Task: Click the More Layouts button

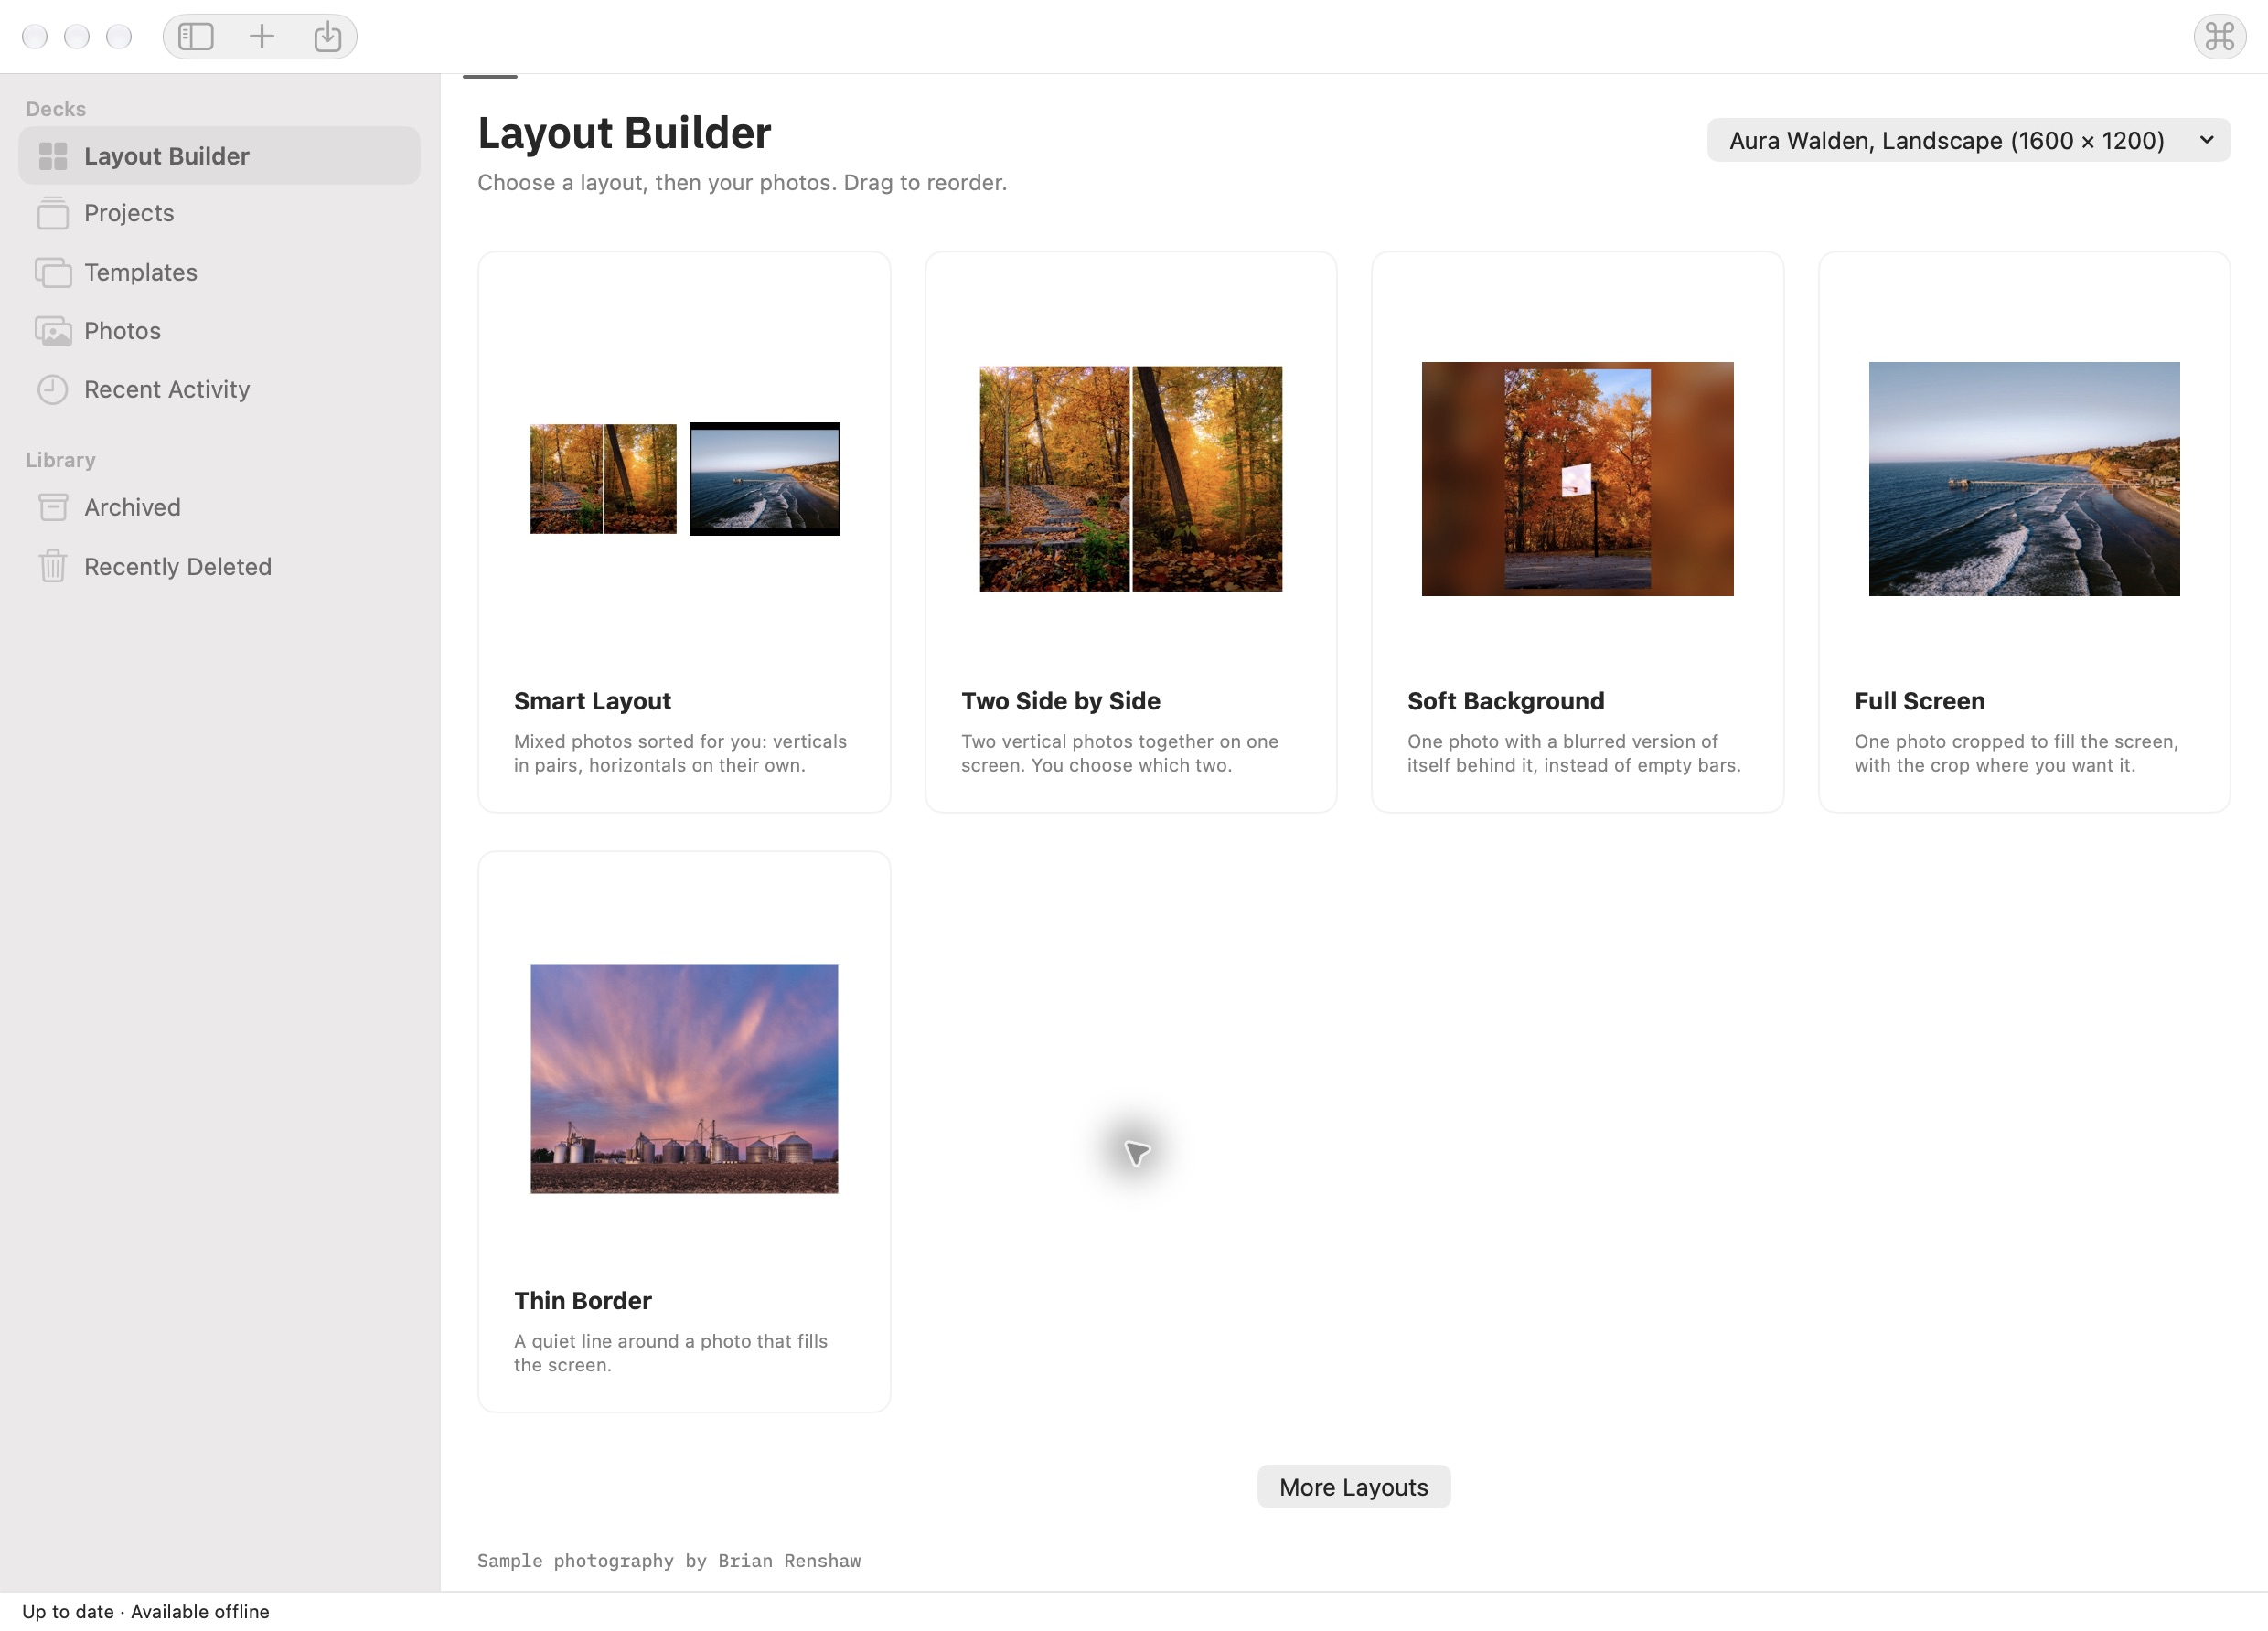Action: point(1353,1487)
